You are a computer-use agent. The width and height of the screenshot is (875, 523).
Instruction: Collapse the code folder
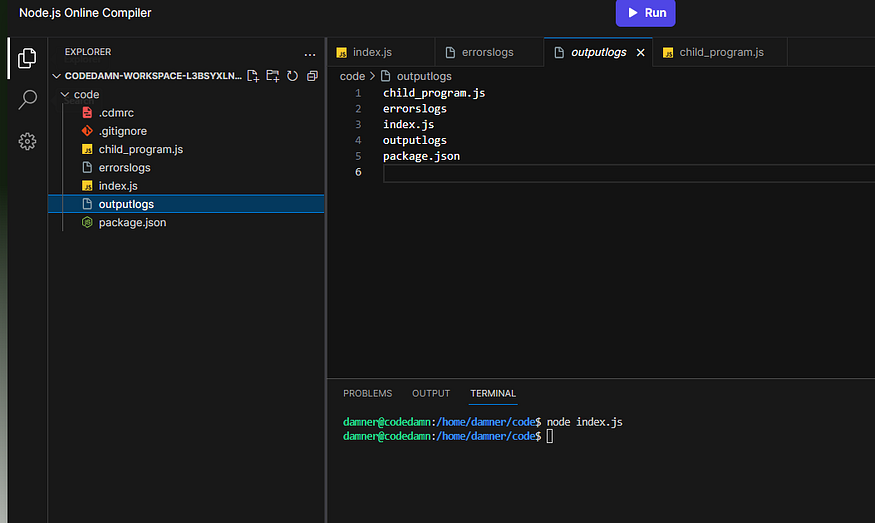tap(81, 94)
